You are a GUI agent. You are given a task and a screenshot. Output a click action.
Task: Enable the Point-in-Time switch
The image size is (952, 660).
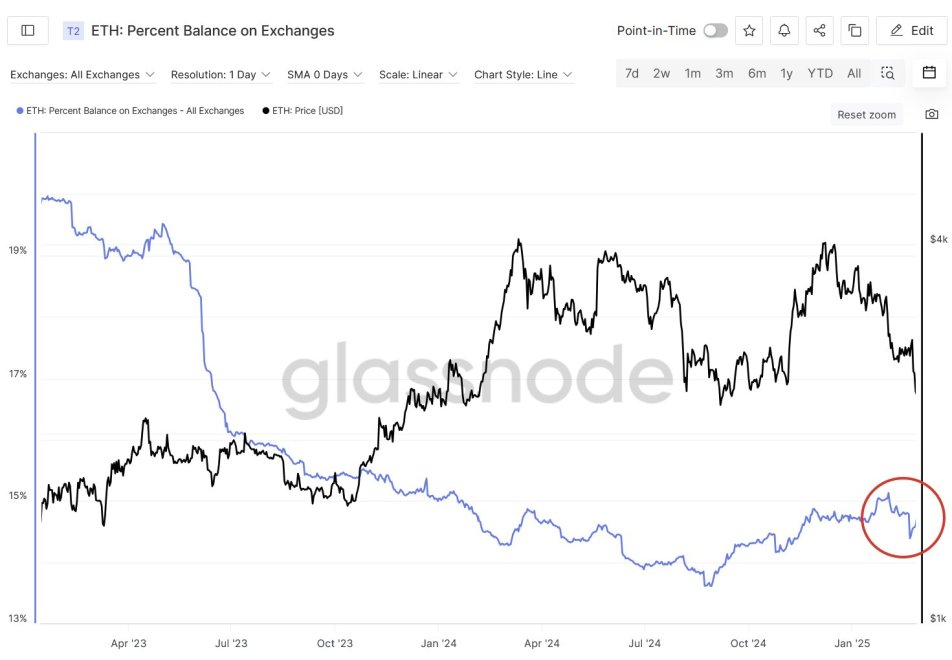[715, 31]
